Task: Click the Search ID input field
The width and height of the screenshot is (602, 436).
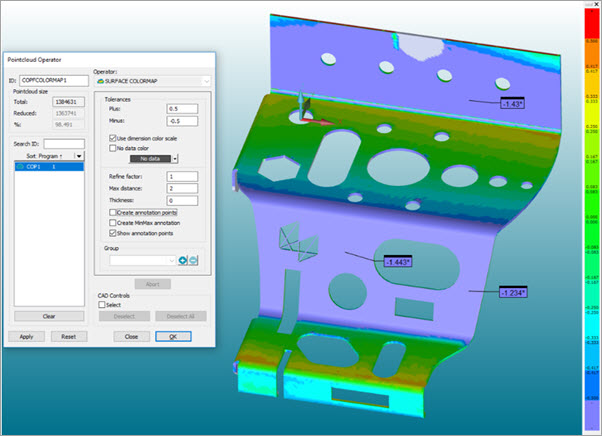Action: (64, 143)
